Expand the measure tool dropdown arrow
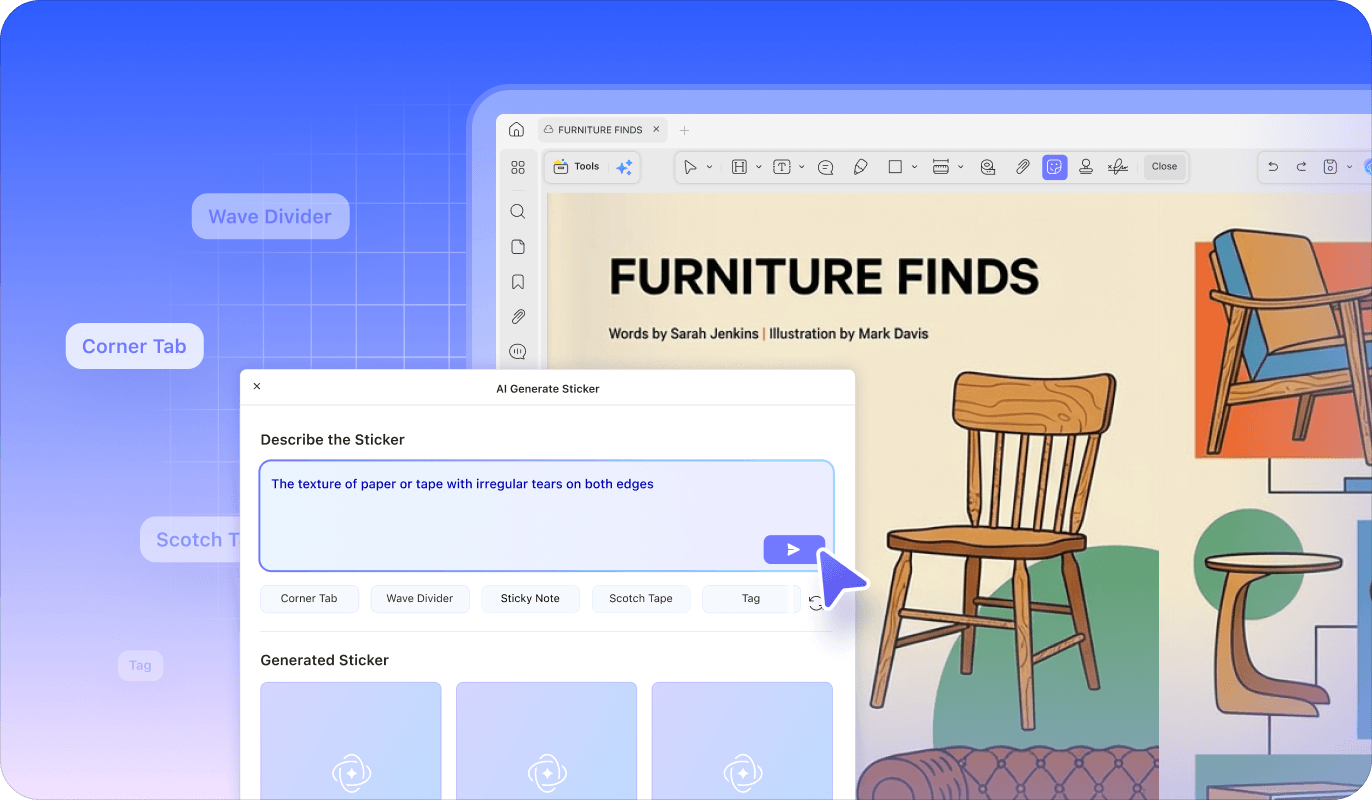Screen dimensions: 1372x800 (x=960, y=167)
